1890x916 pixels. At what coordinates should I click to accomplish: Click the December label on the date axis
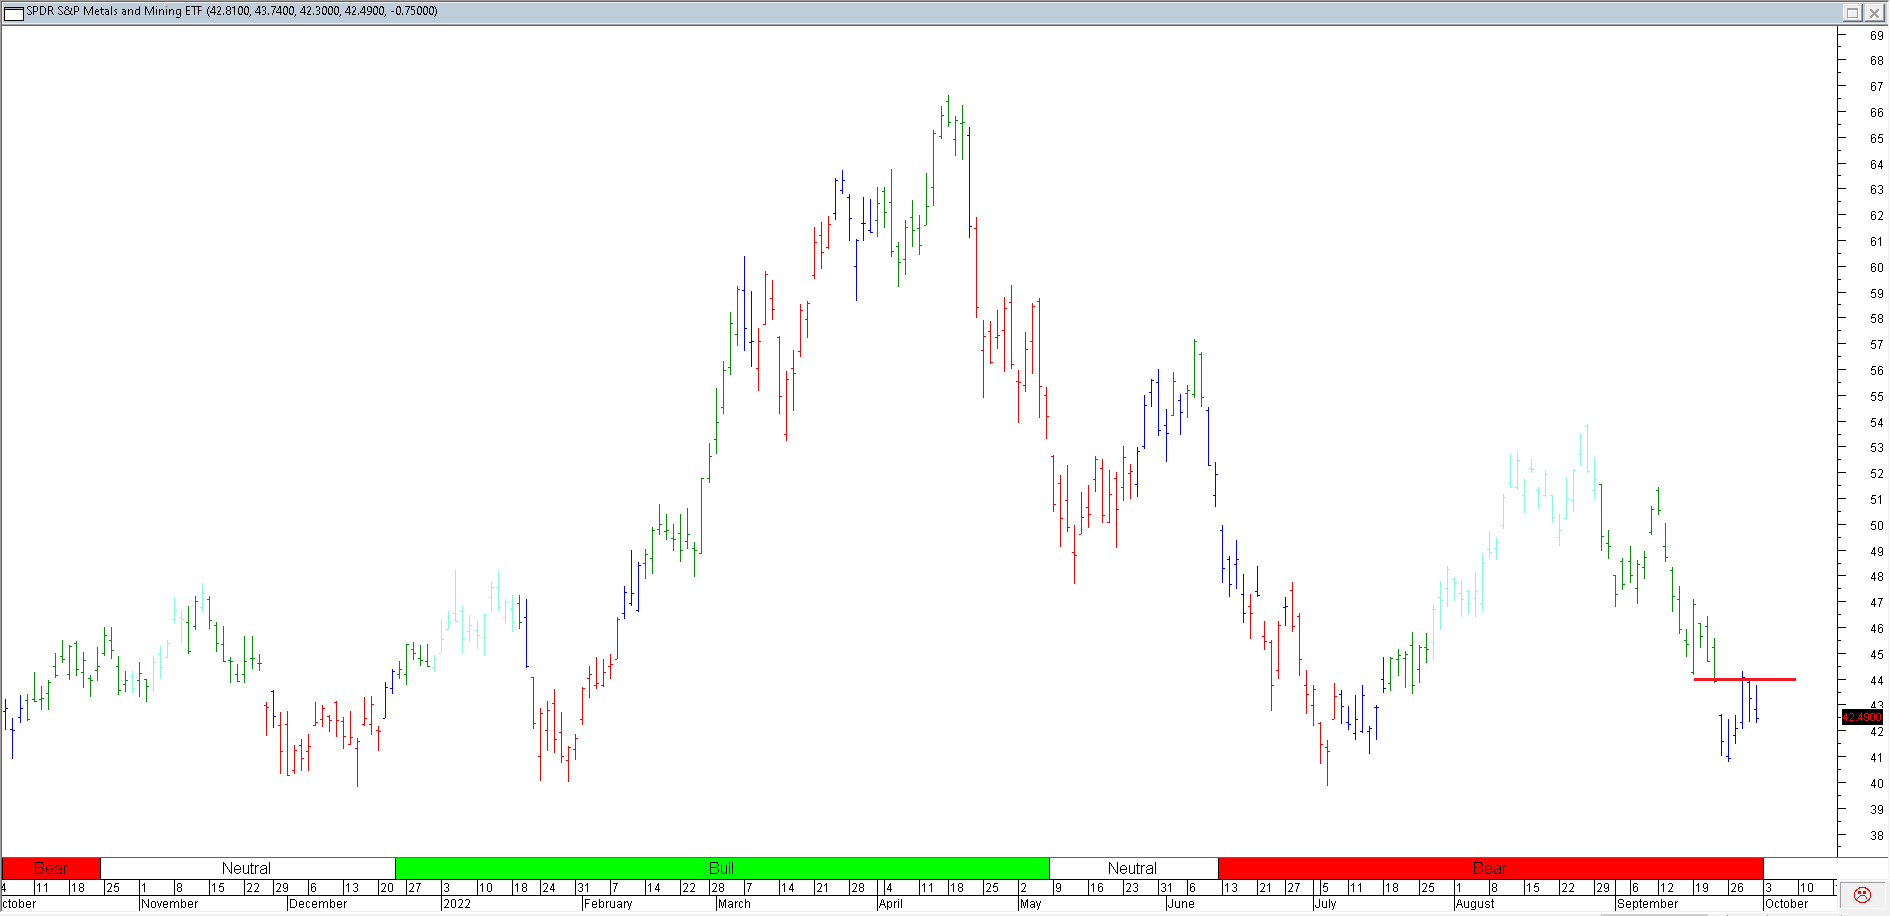(318, 904)
